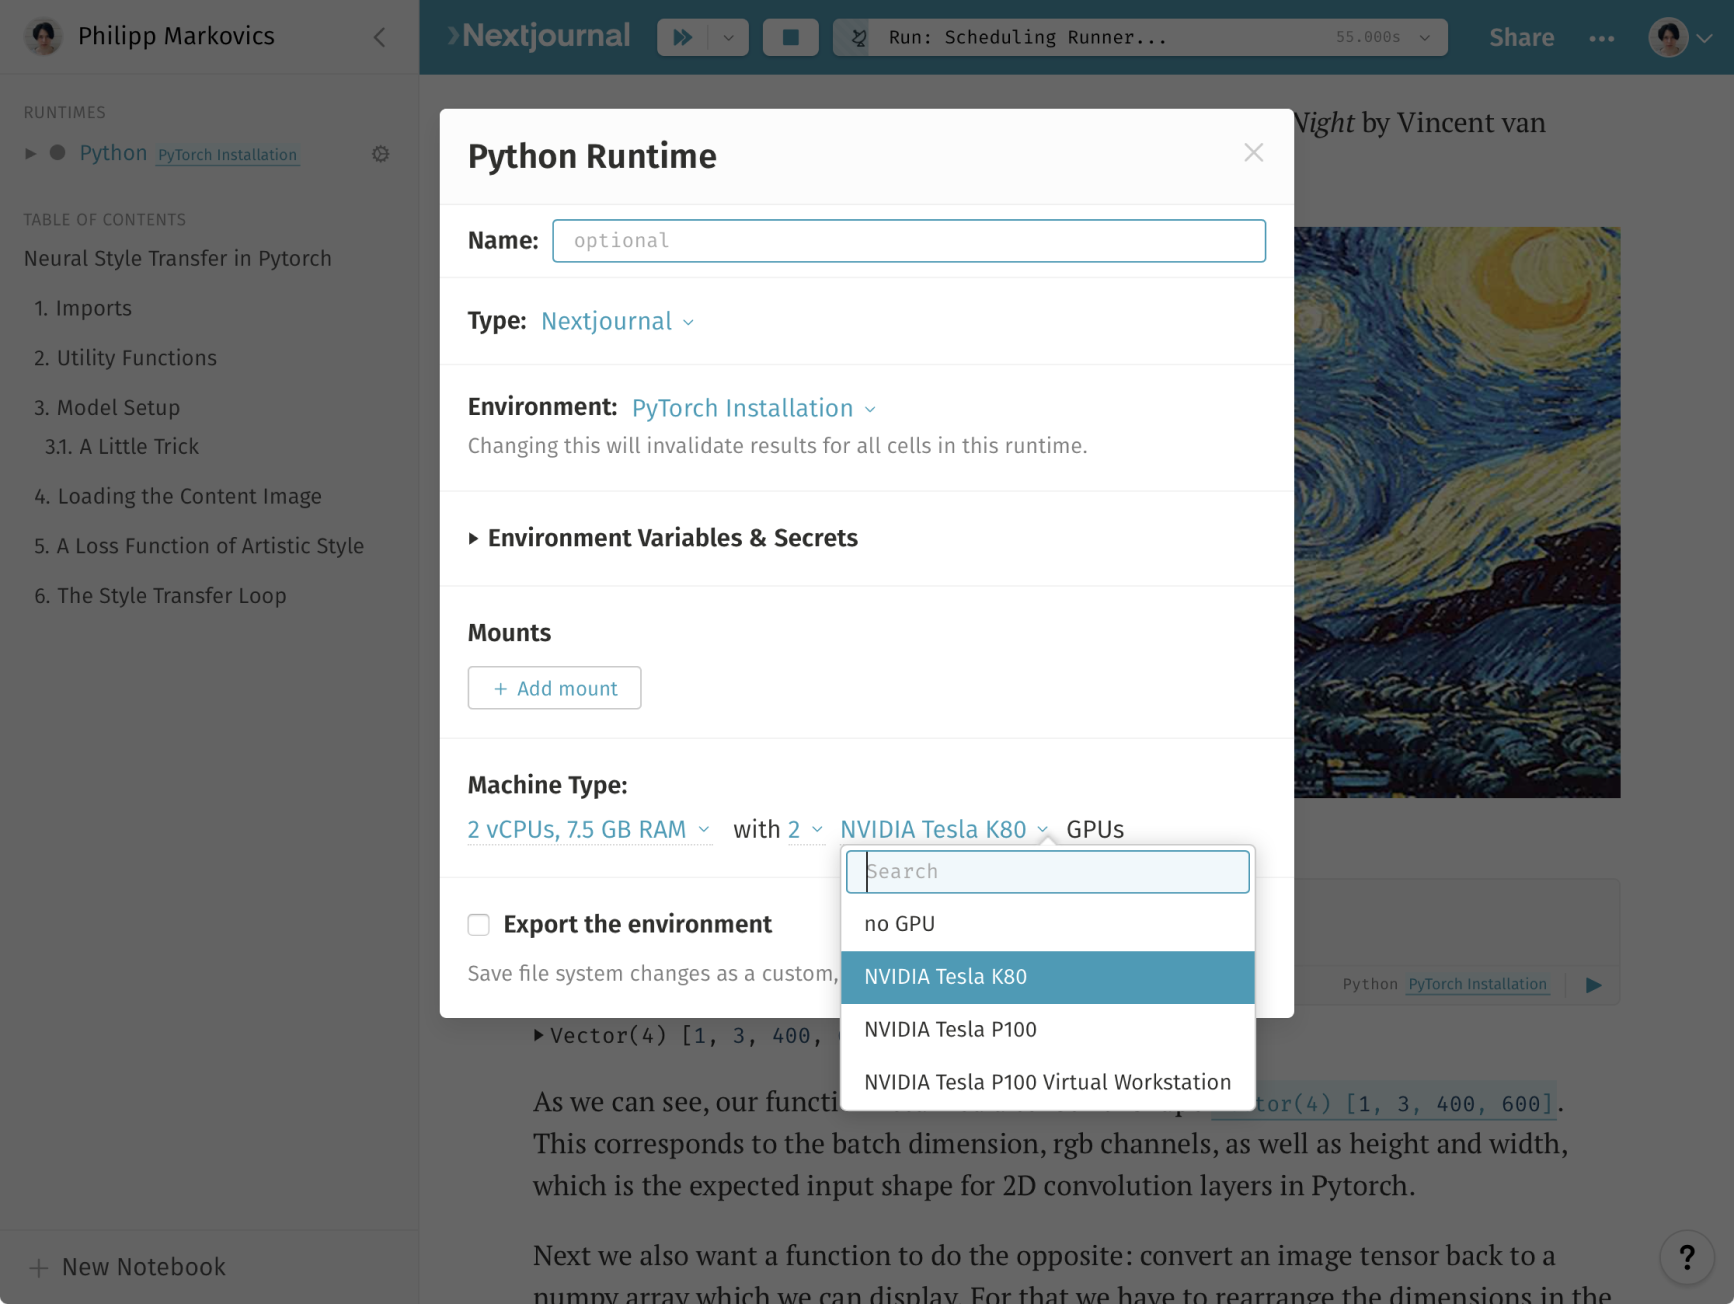Jump to 3. Model Setup section

107,408
